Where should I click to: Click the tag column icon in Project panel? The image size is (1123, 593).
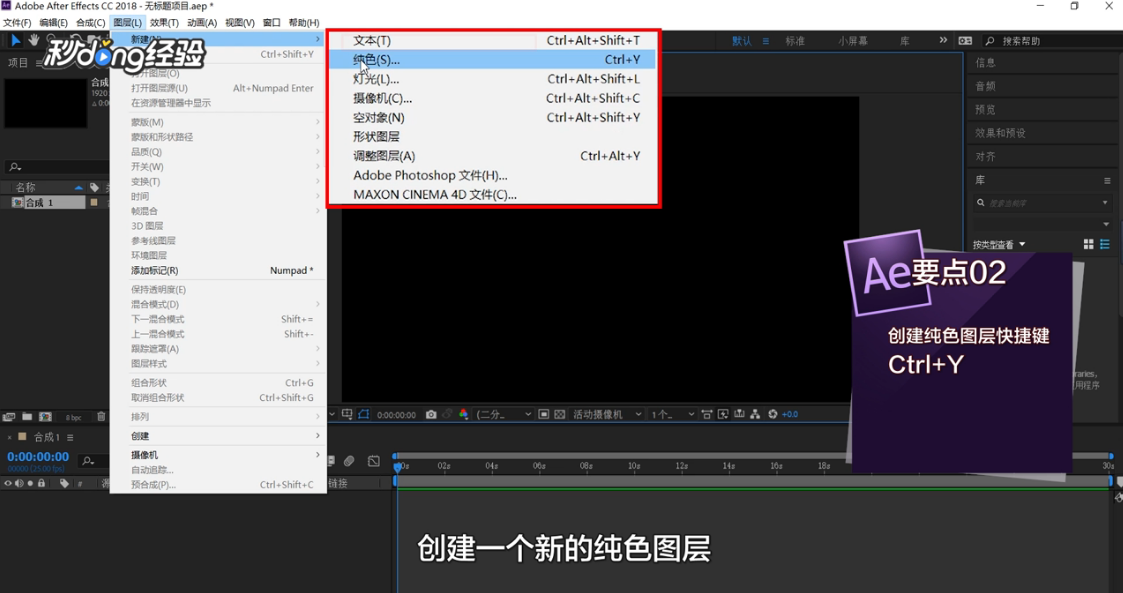[x=95, y=187]
